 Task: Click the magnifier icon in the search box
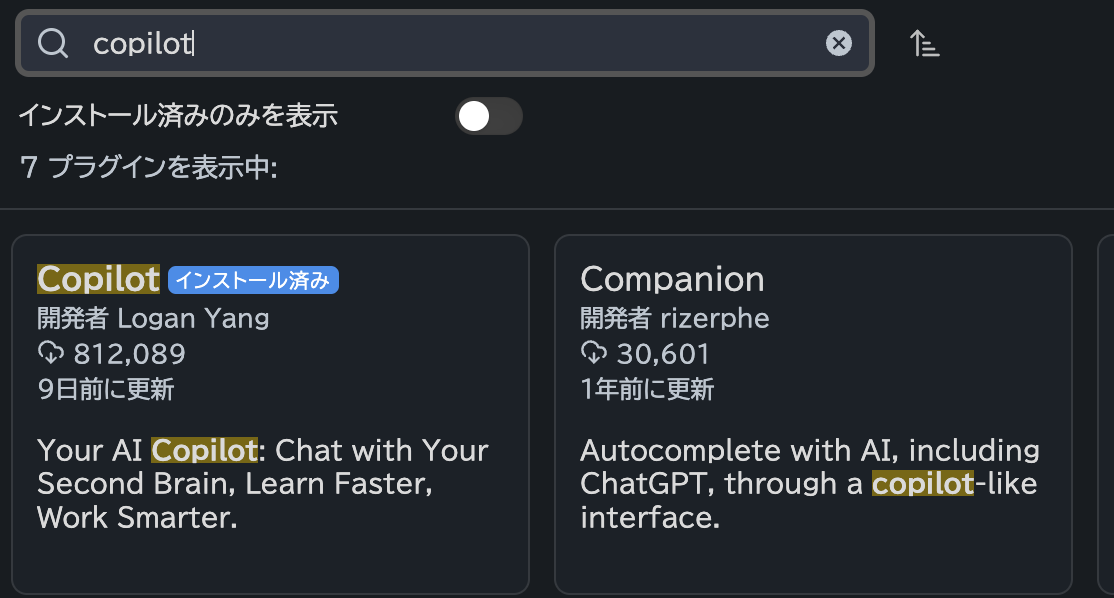52,43
